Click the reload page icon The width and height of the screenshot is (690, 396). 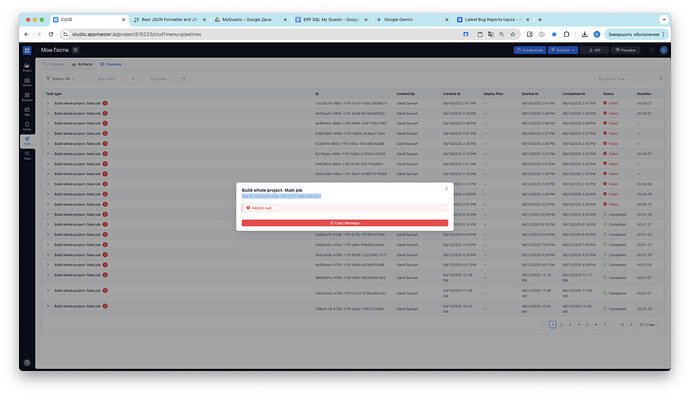pyautogui.click(x=51, y=34)
